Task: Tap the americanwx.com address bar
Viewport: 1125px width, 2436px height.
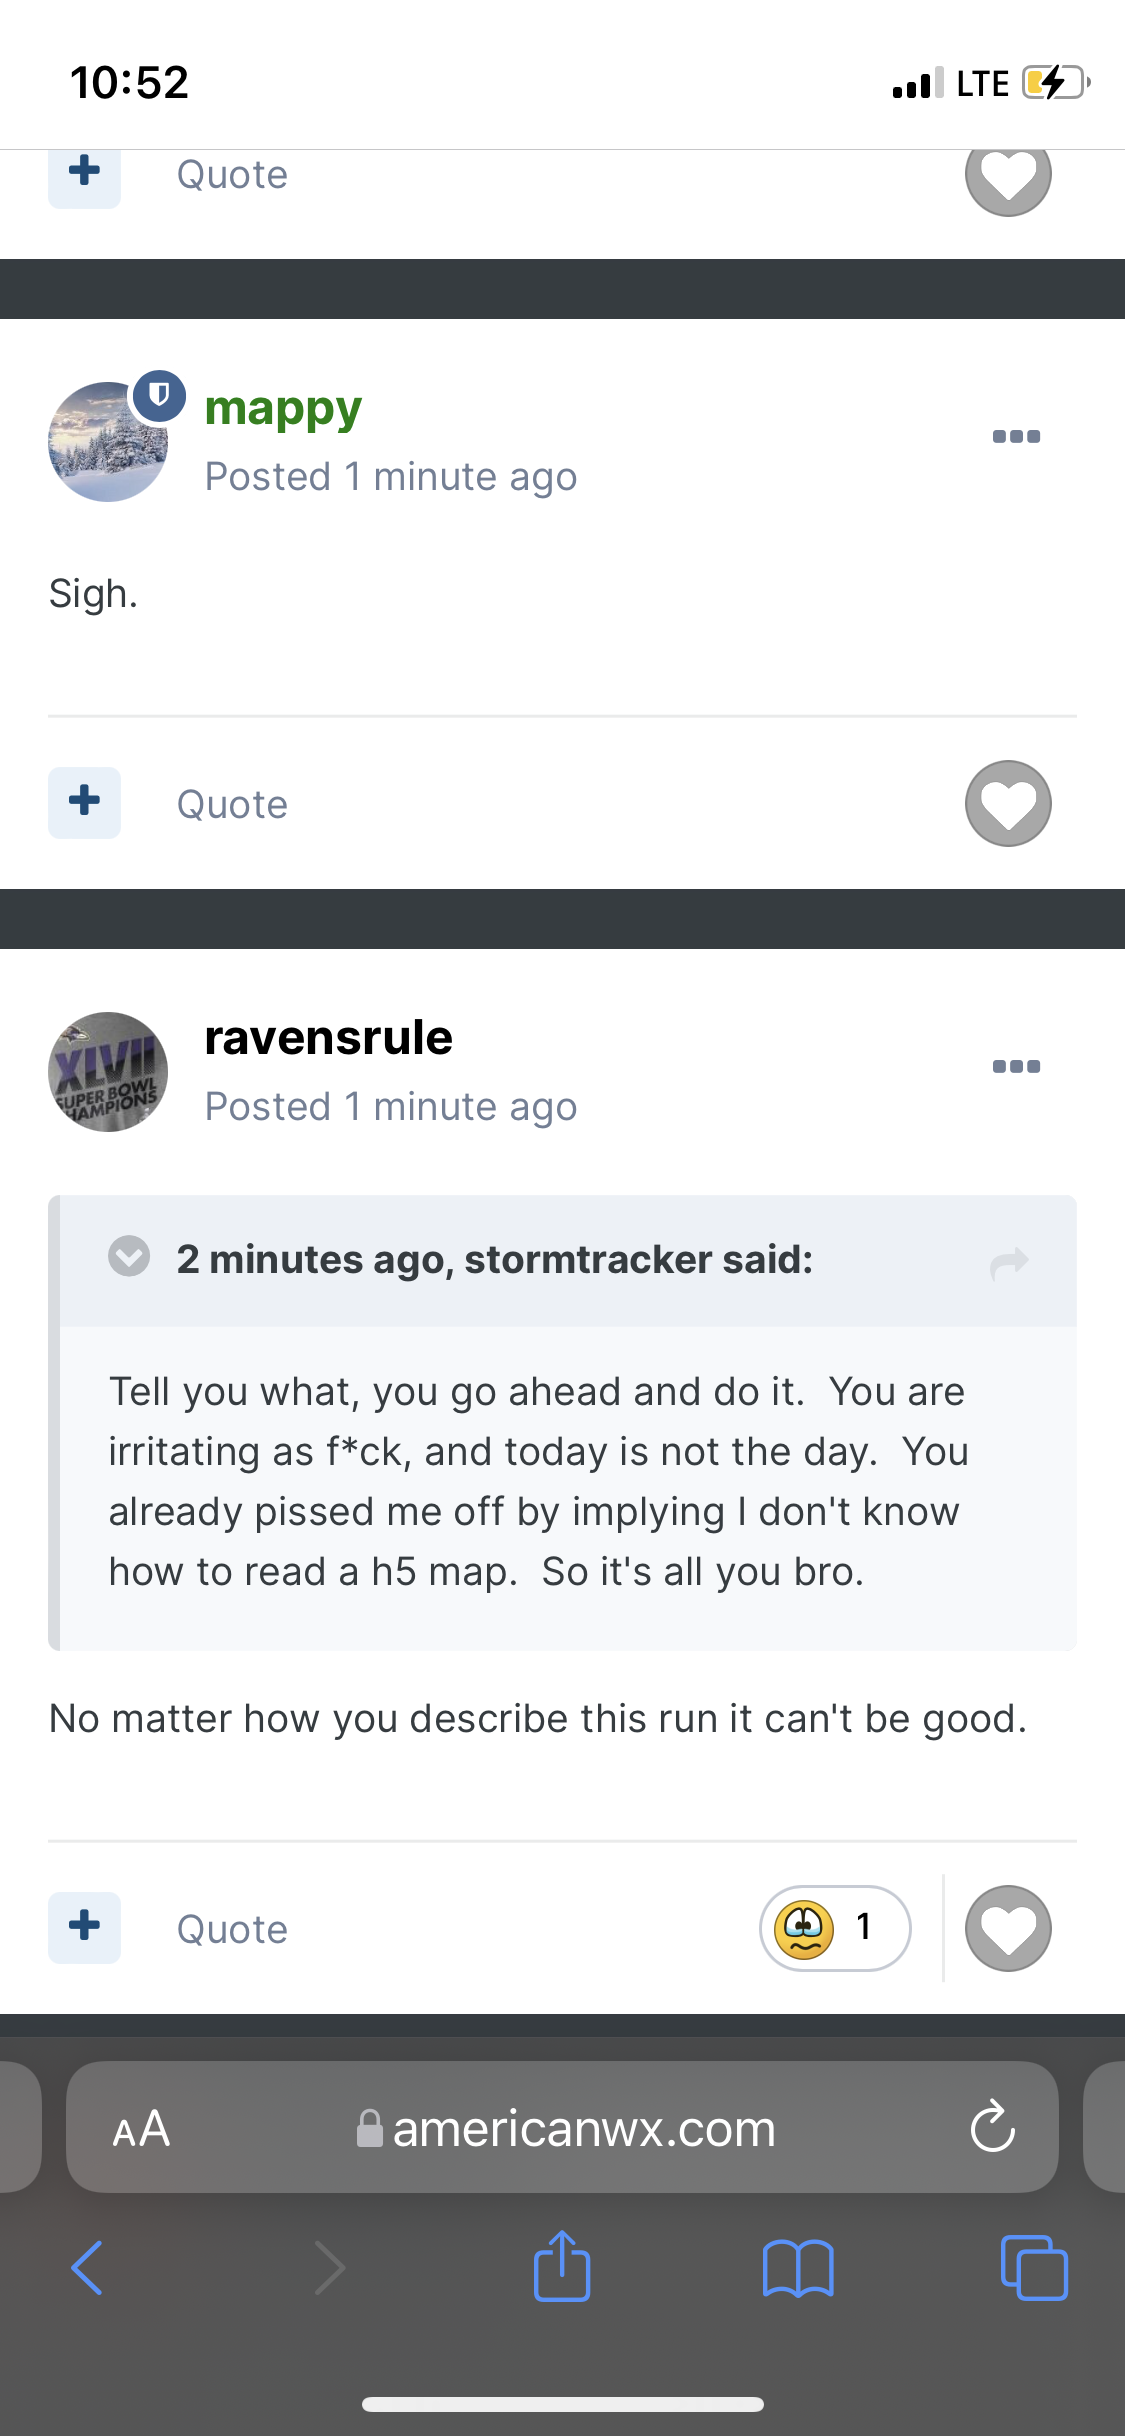Action: (x=562, y=2127)
